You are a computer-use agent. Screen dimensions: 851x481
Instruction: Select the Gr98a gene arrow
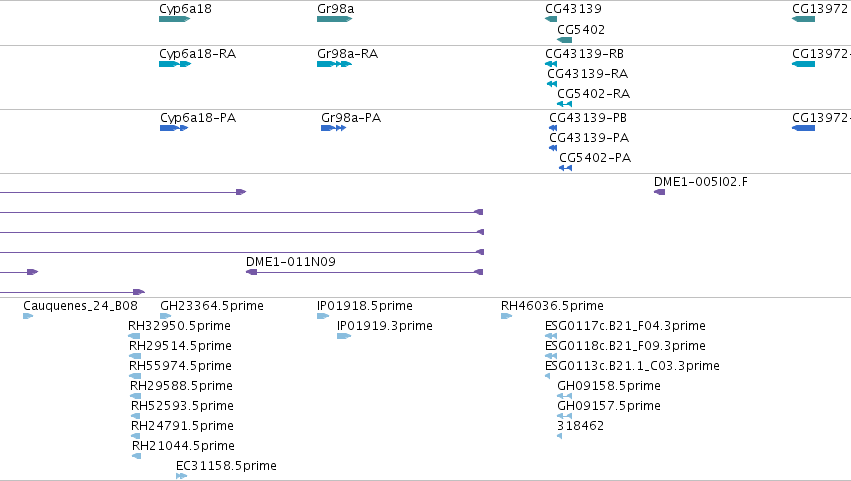coord(334,19)
